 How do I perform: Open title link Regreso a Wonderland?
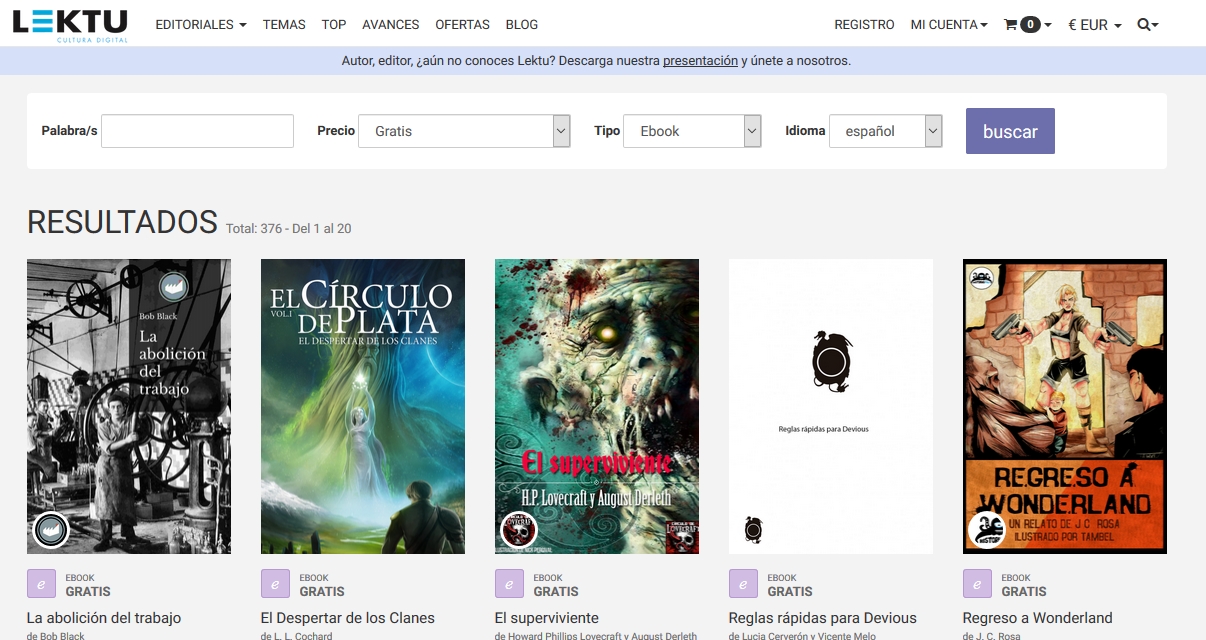[x=1038, y=618]
